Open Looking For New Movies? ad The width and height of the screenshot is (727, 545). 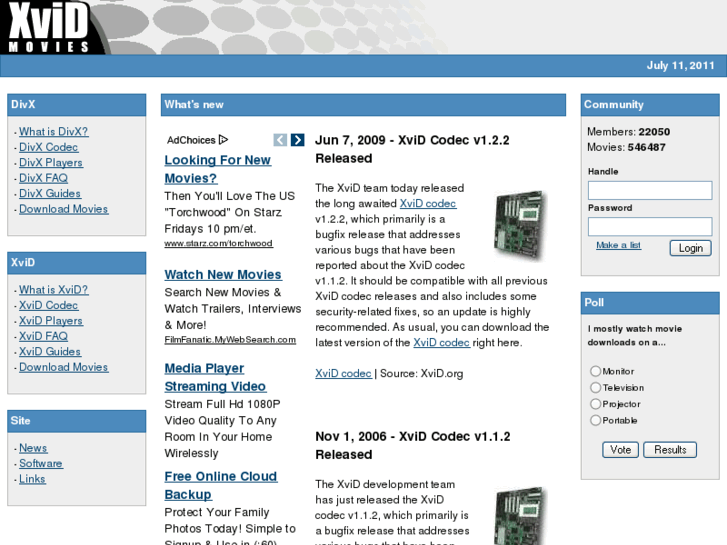pyautogui.click(x=217, y=169)
